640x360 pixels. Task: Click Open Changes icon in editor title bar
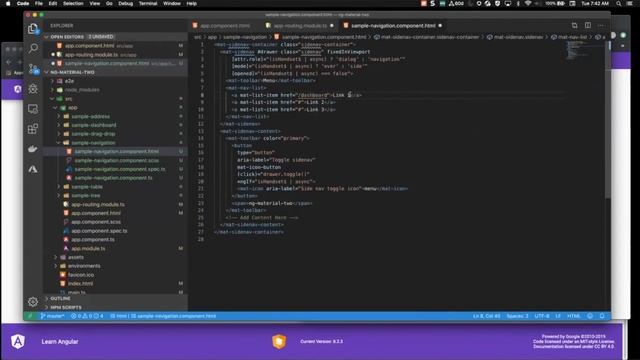pyautogui.click(x=574, y=25)
